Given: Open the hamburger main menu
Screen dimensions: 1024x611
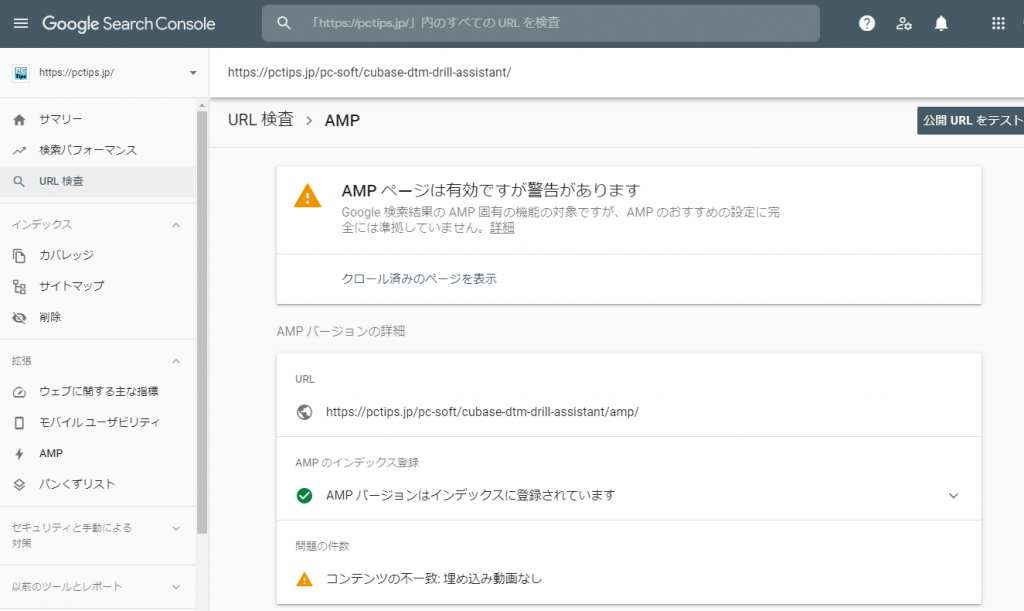Looking at the screenshot, I should pyautogui.click(x=21, y=24).
